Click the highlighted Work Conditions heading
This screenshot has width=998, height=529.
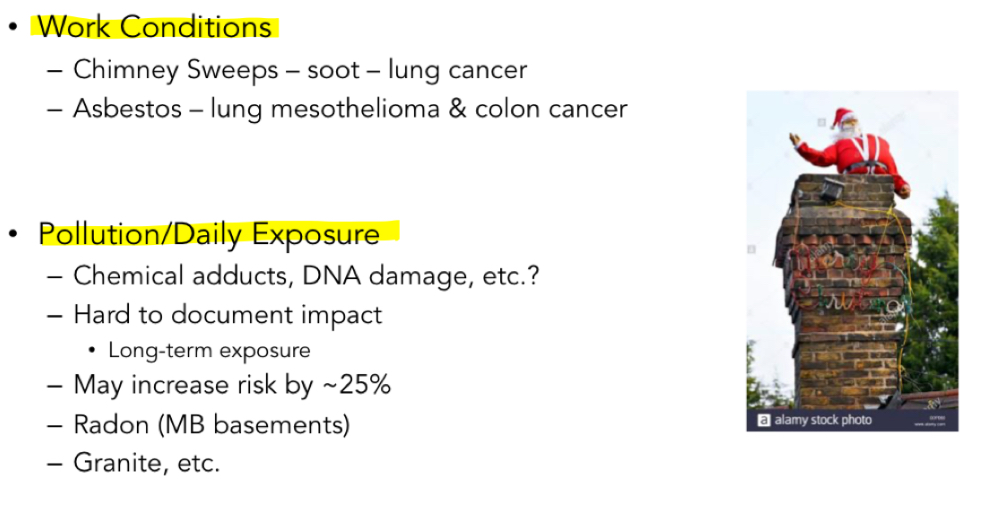point(155,27)
